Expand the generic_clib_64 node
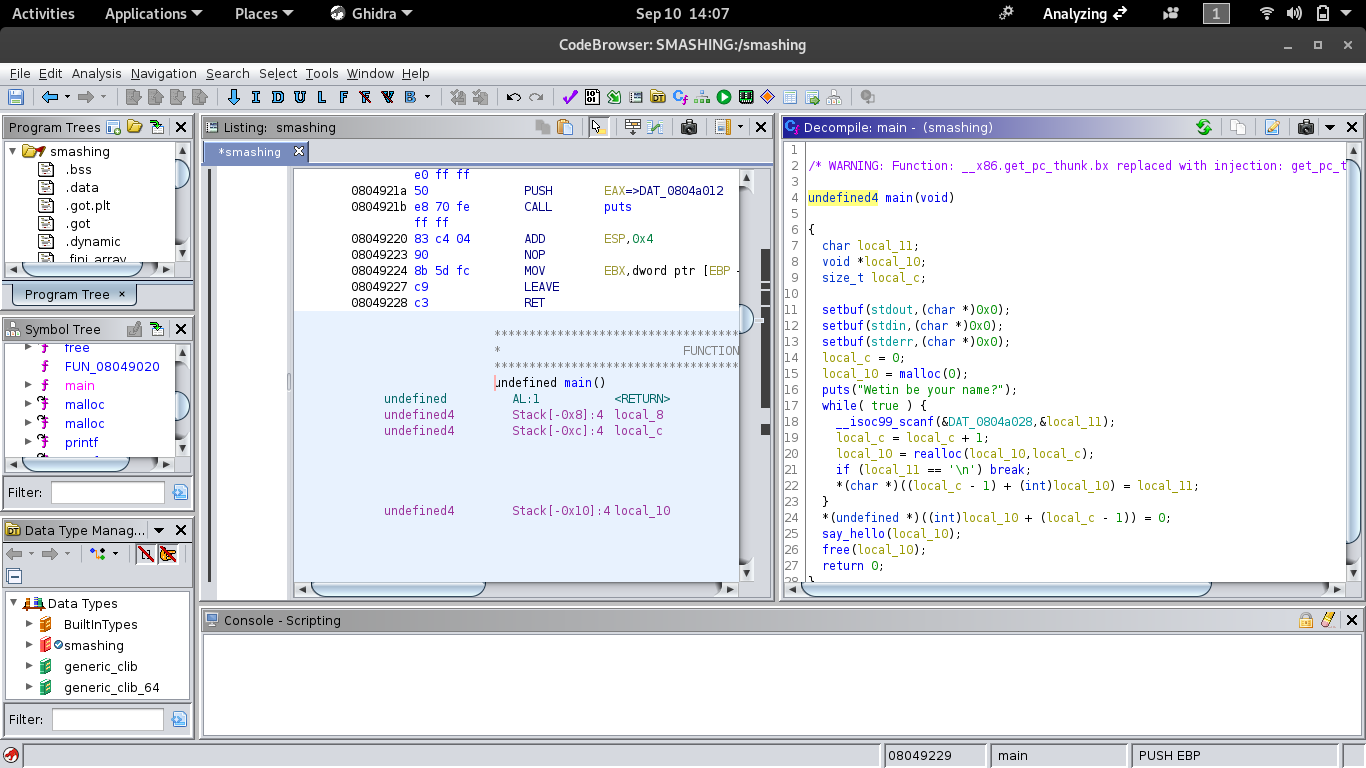 coord(29,687)
